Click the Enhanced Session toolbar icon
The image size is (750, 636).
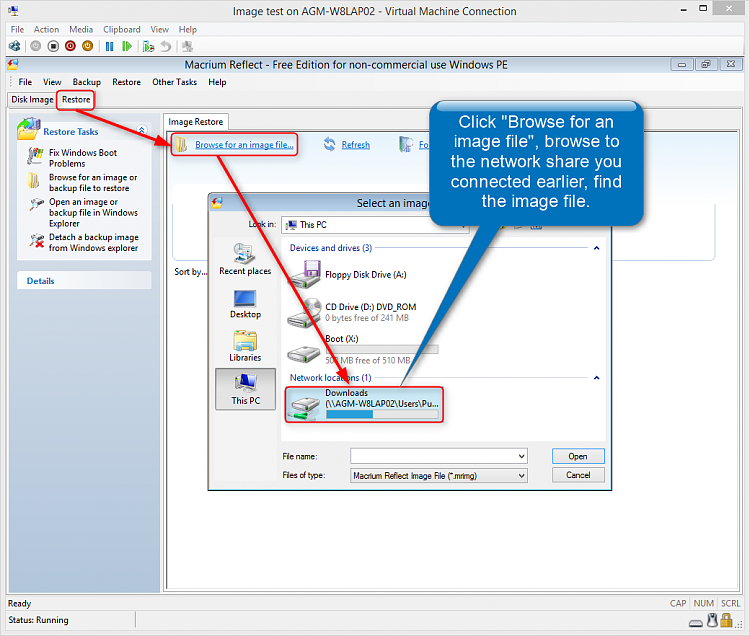tap(188, 46)
